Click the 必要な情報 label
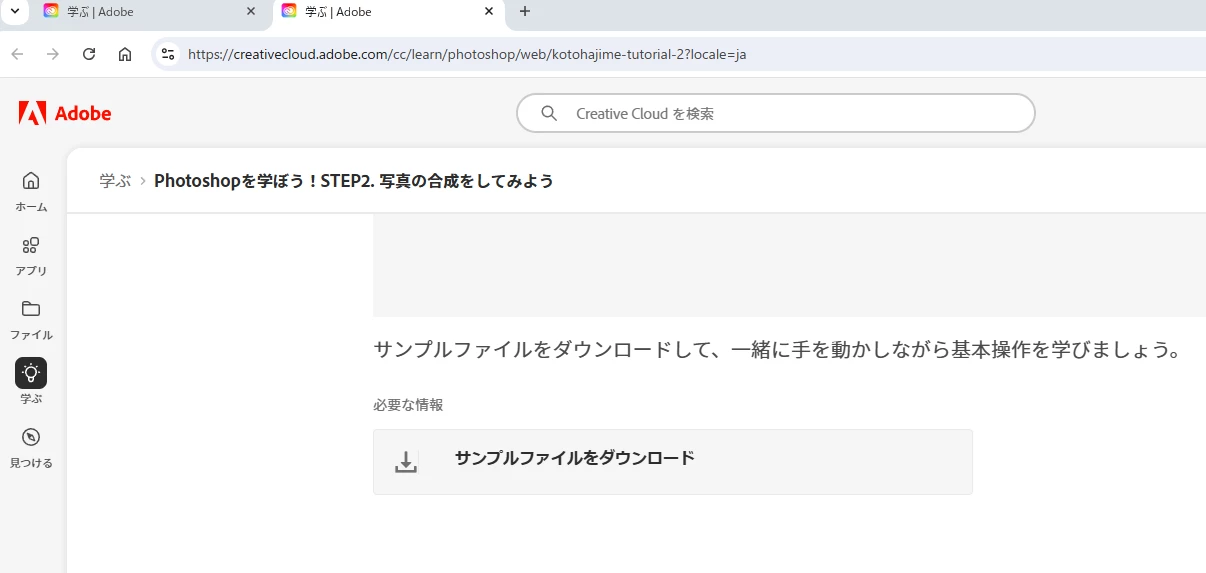This screenshot has height=573, width=1206. 408,405
